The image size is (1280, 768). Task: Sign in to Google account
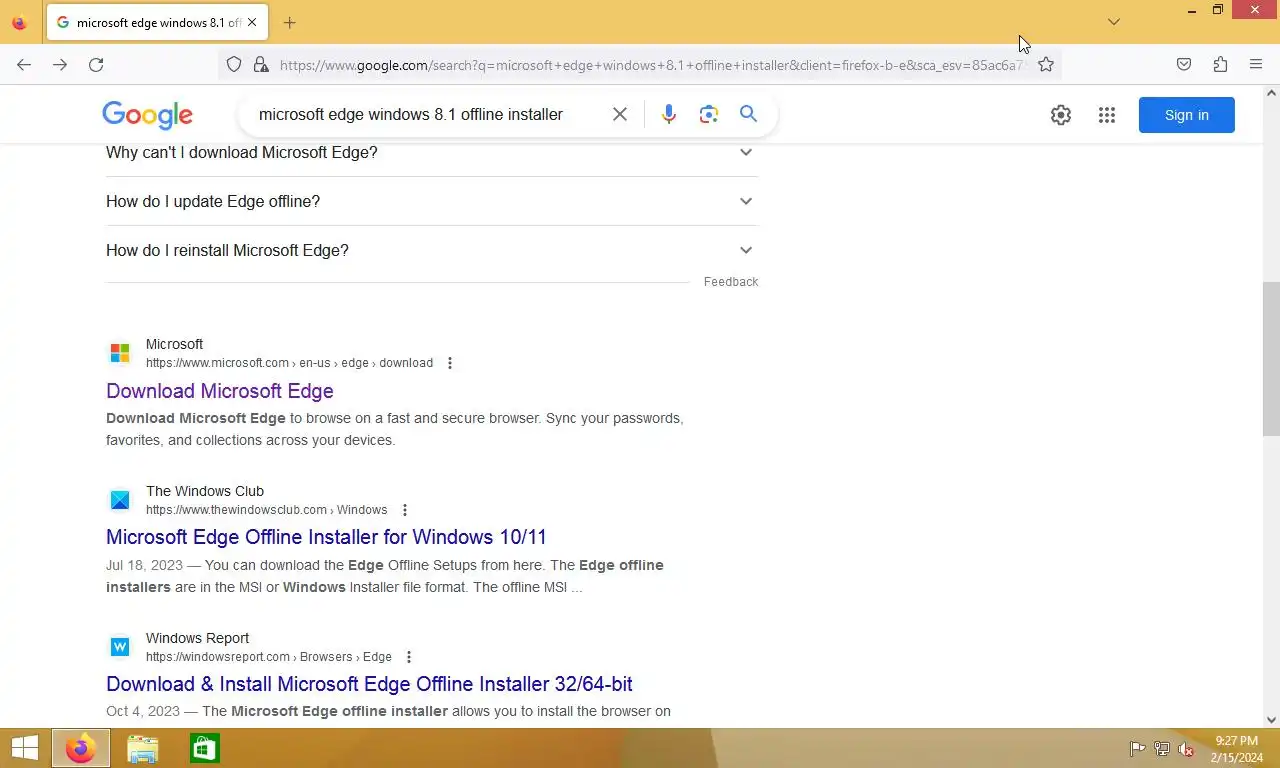tap(1186, 115)
